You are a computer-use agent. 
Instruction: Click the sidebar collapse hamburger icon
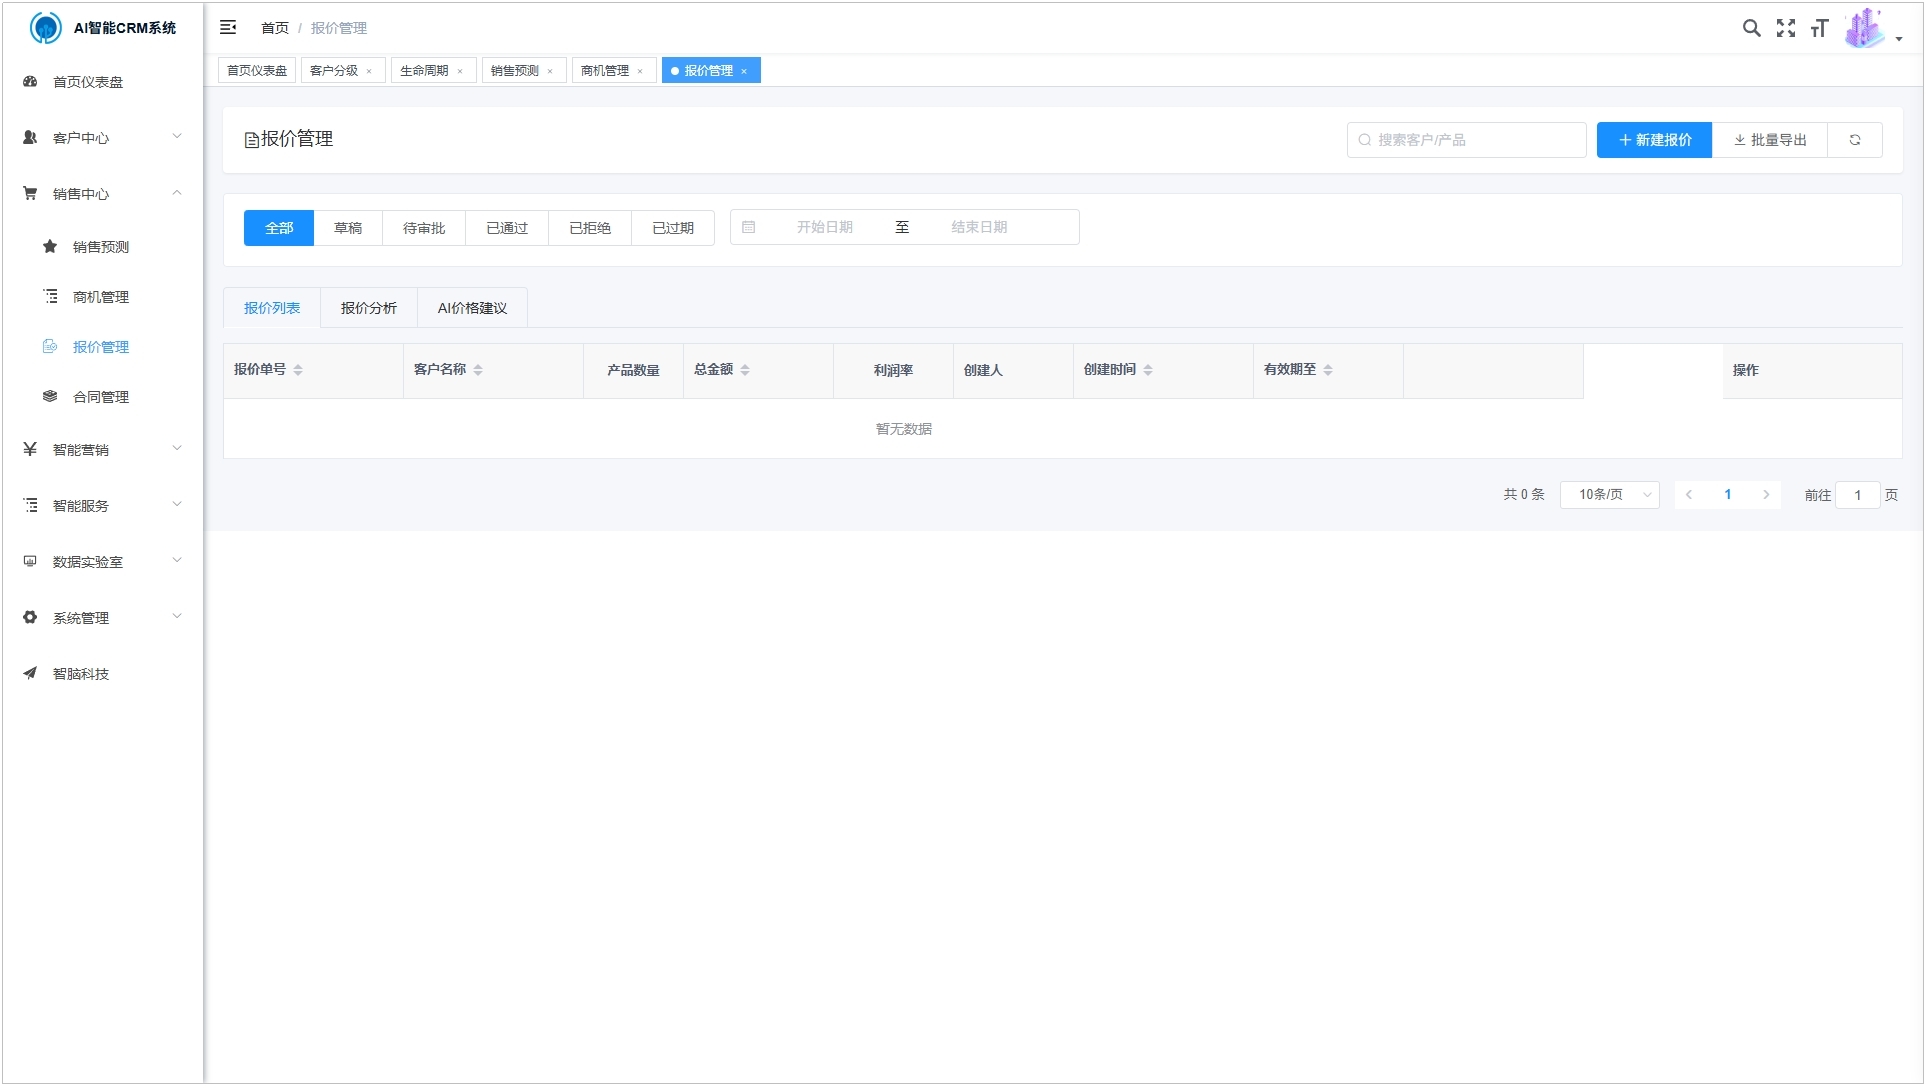pyautogui.click(x=228, y=28)
